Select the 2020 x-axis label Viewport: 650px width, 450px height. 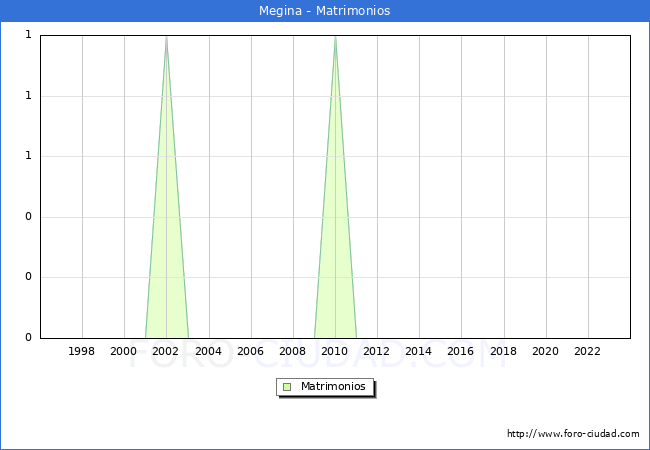pyautogui.click(x=545, y=351)
